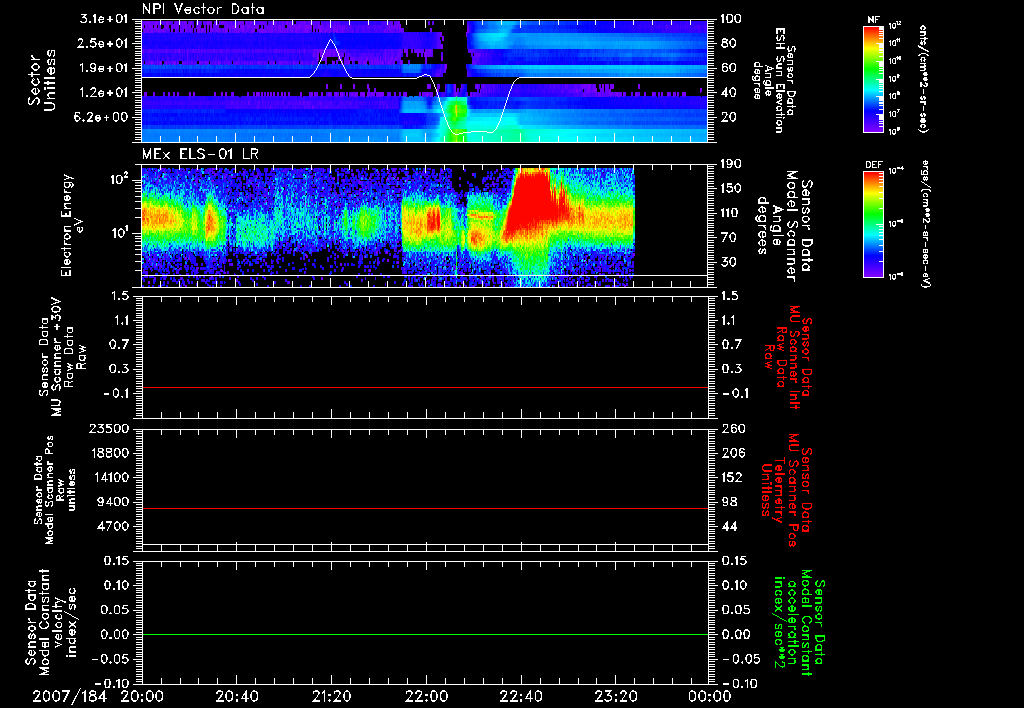
Task: Click the 44 telemetry tick label
Action: pyautogui.click(x=729, y=526)
